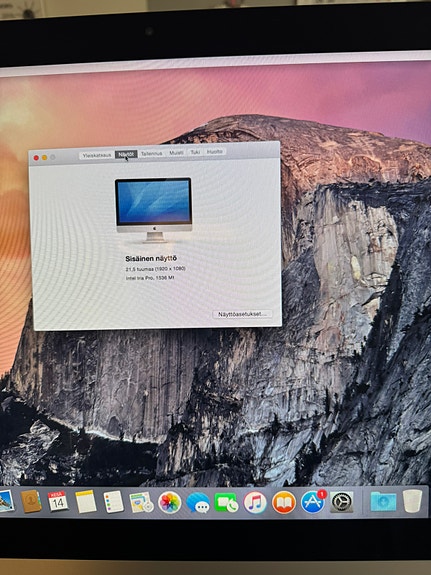Select the Tallennus tab

pyautogui.click(x=152, y=153)
